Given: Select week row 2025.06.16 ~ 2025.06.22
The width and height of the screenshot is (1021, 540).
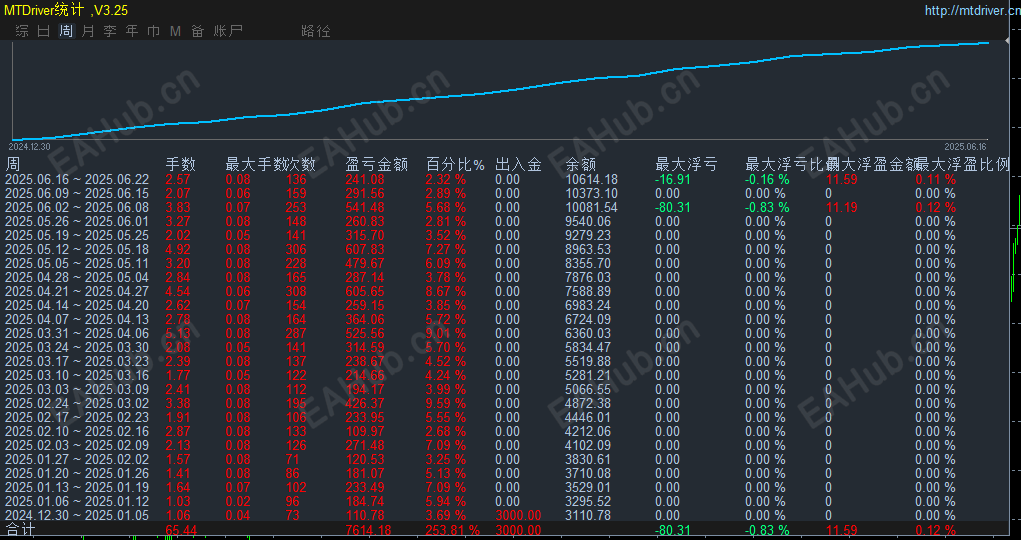Looking at the screenshot, I should (x=77, y=179).
